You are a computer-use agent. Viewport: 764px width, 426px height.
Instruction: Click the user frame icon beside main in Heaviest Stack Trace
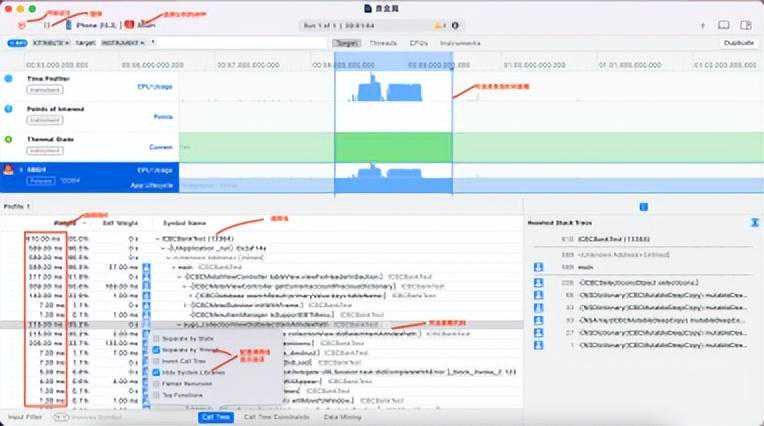(x=537, y=266)
